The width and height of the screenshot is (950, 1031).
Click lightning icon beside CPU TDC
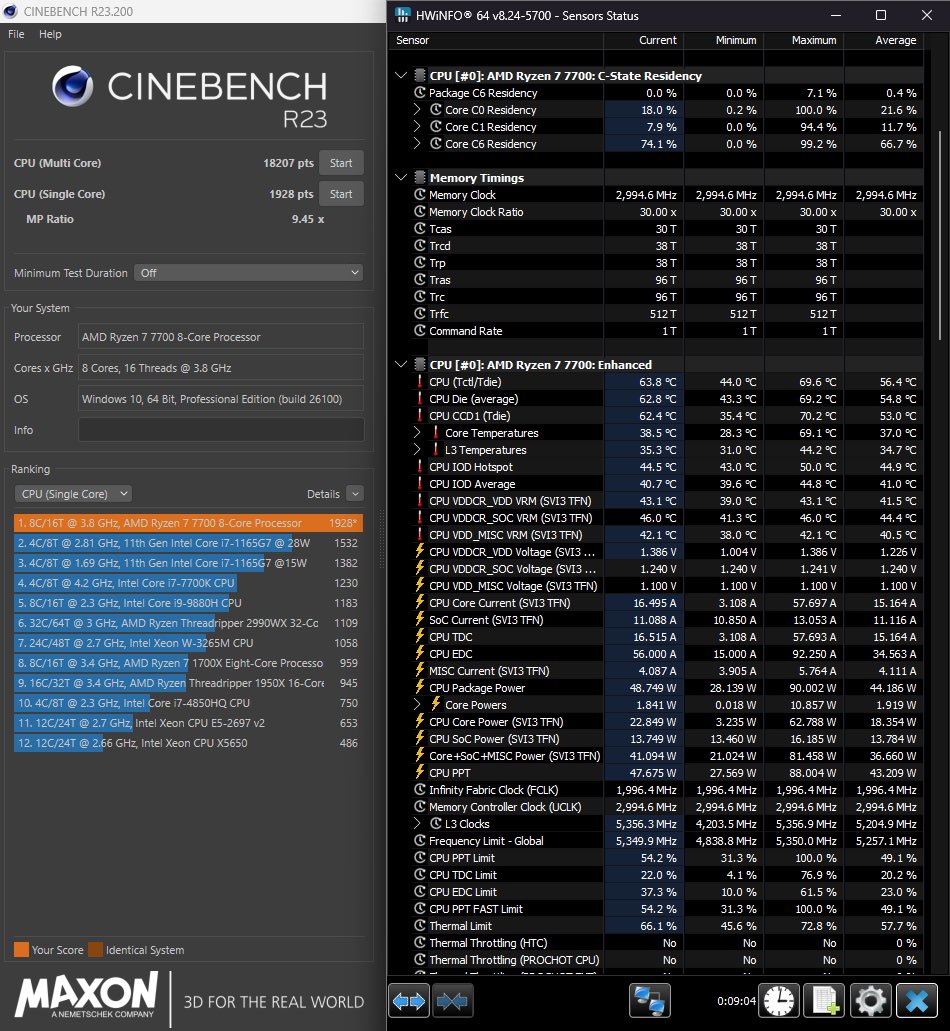[x=419, y=636]
